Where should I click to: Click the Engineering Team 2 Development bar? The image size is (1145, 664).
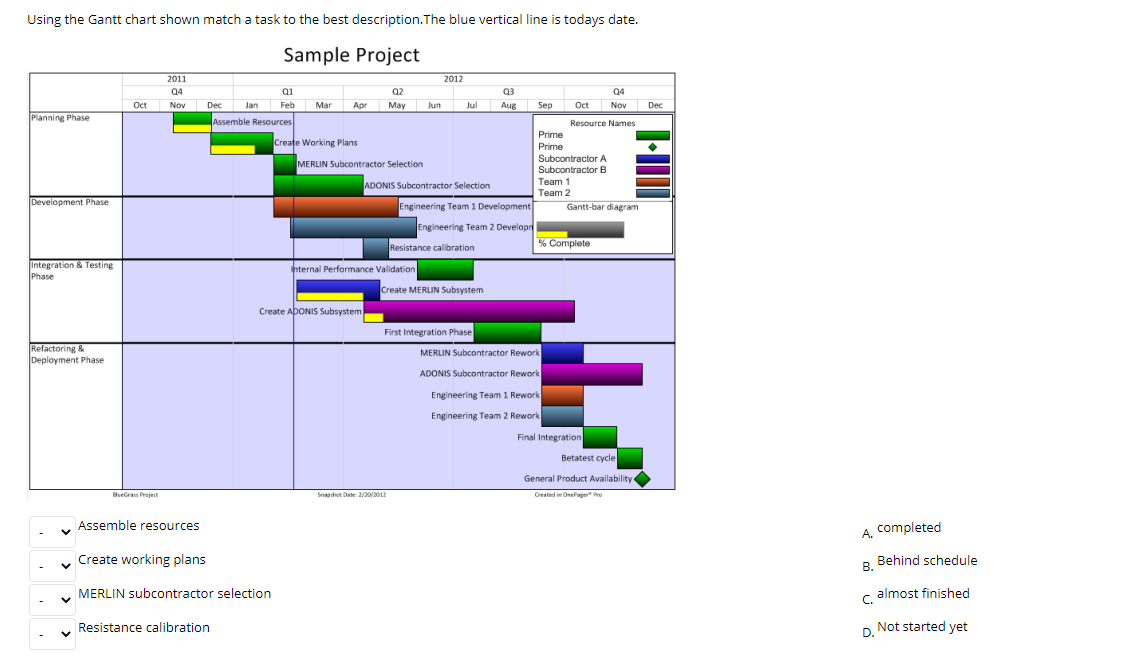355,226
